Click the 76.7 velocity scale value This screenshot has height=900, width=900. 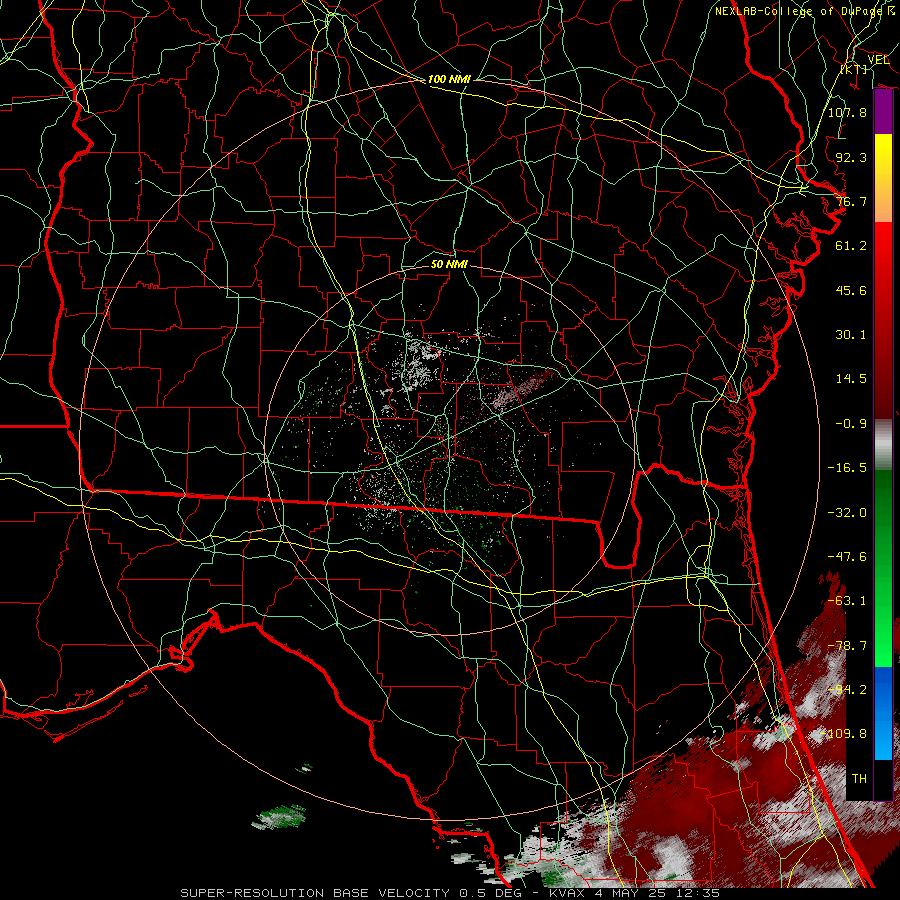(851, 201)
